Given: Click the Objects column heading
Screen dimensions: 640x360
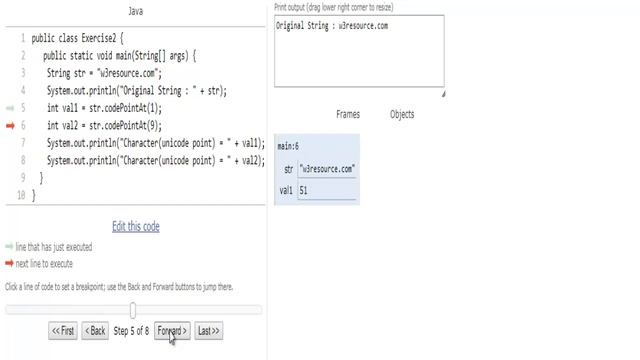Looking at the screenshot, I should coord(402,114).
